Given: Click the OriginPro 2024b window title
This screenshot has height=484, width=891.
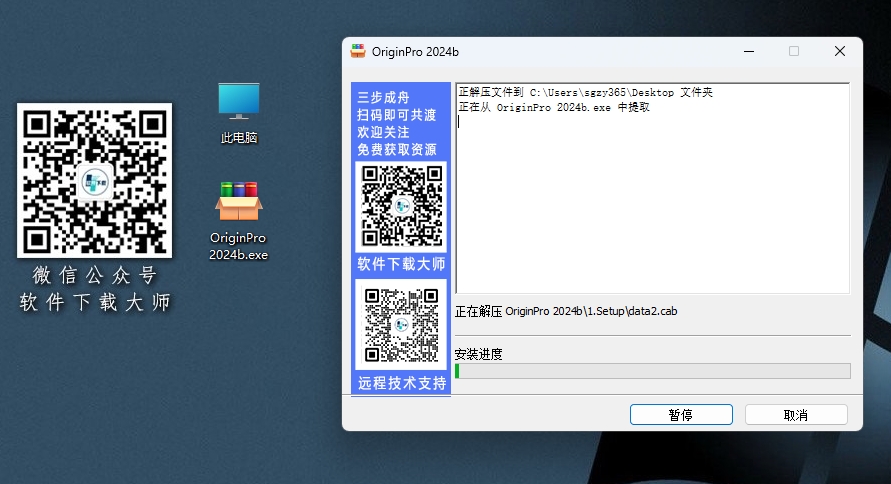Looking at the screenshot, I should point(415,52).
